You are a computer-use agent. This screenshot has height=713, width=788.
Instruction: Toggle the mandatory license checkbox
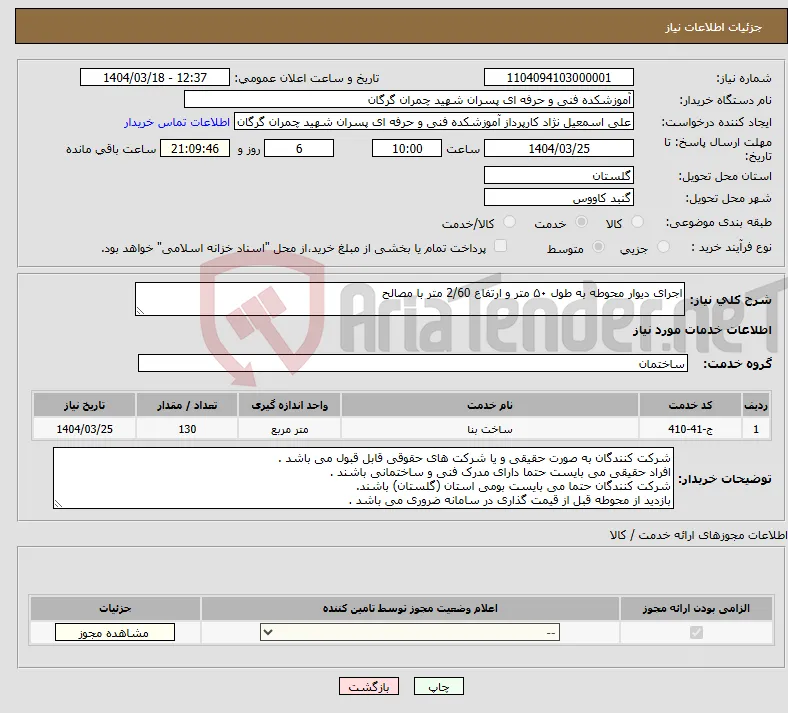[x=696, y=632]
